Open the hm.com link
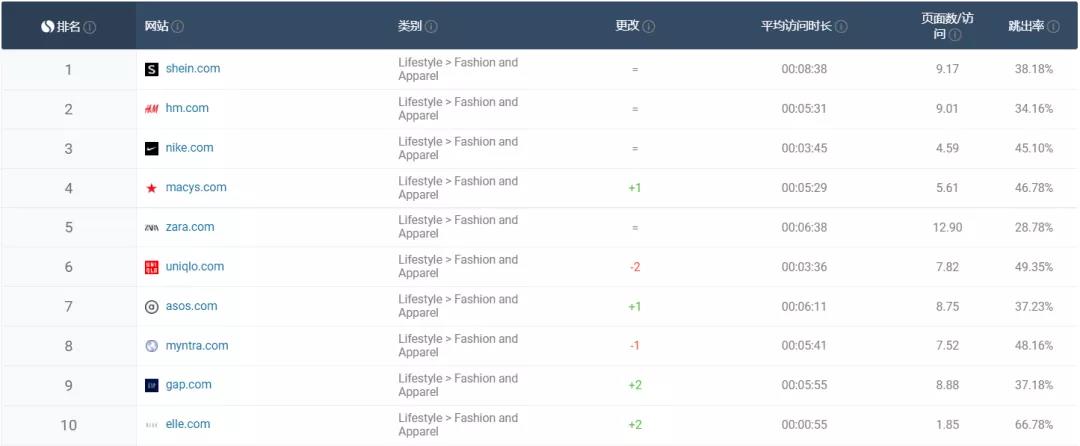Image resolution: width=1080 pixels, height=446 pixels. pyautogui.click(x=187, y=108)
